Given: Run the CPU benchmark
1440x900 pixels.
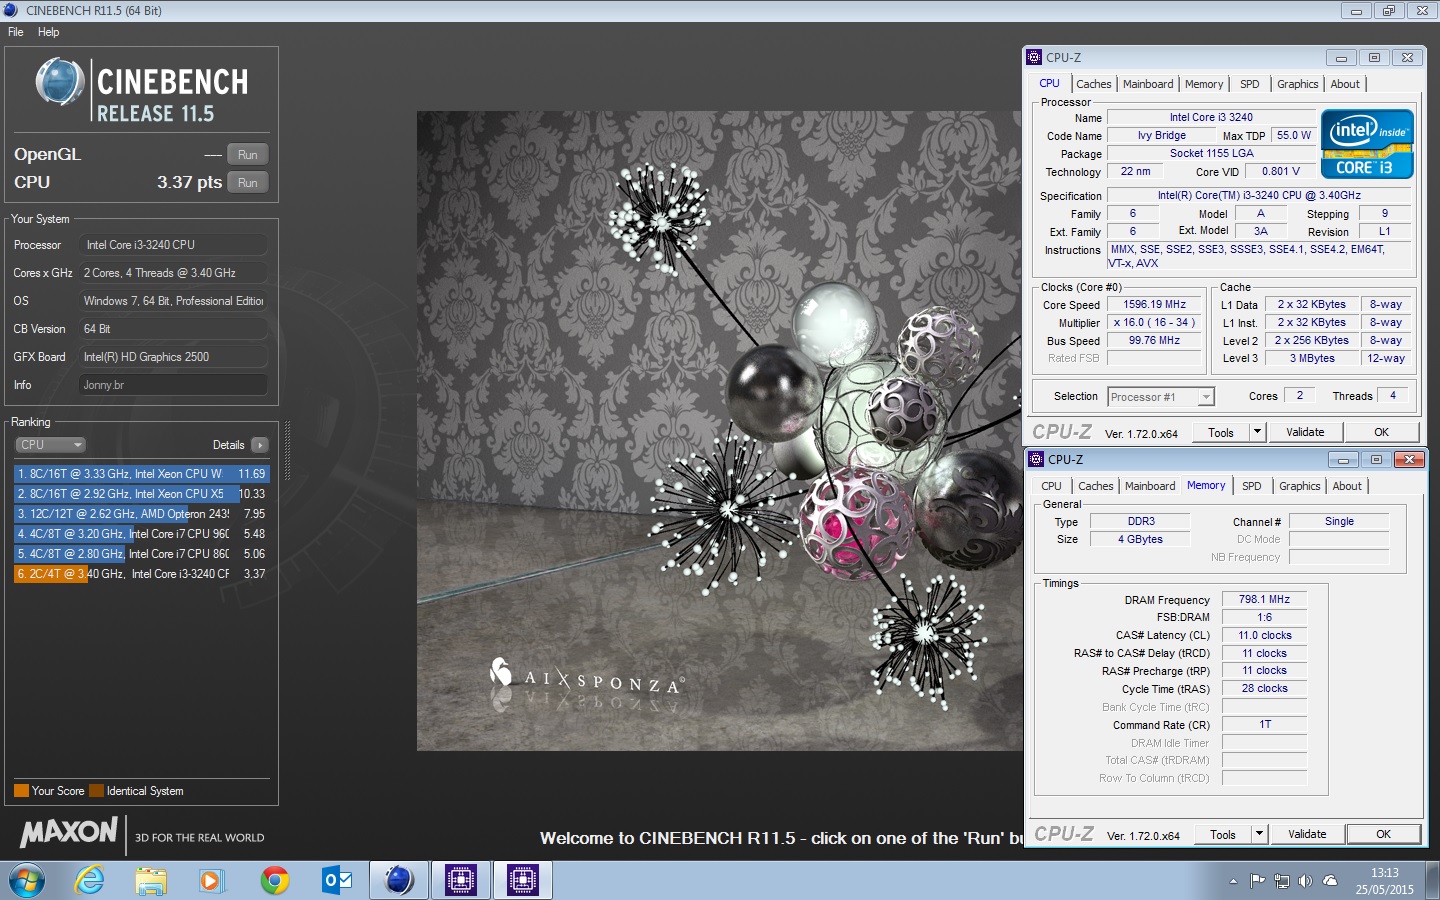Looking at the screenshot, I should [x=248, y=183].
